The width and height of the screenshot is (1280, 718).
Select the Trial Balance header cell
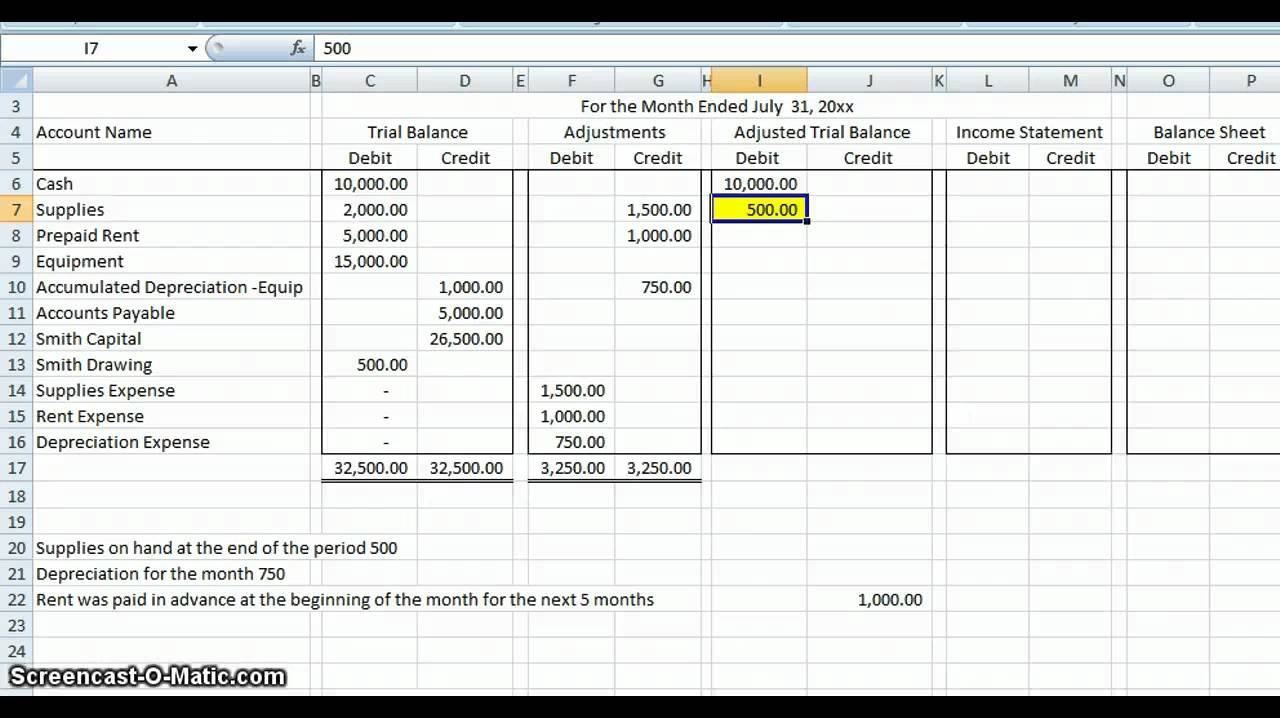pos(418,131)
